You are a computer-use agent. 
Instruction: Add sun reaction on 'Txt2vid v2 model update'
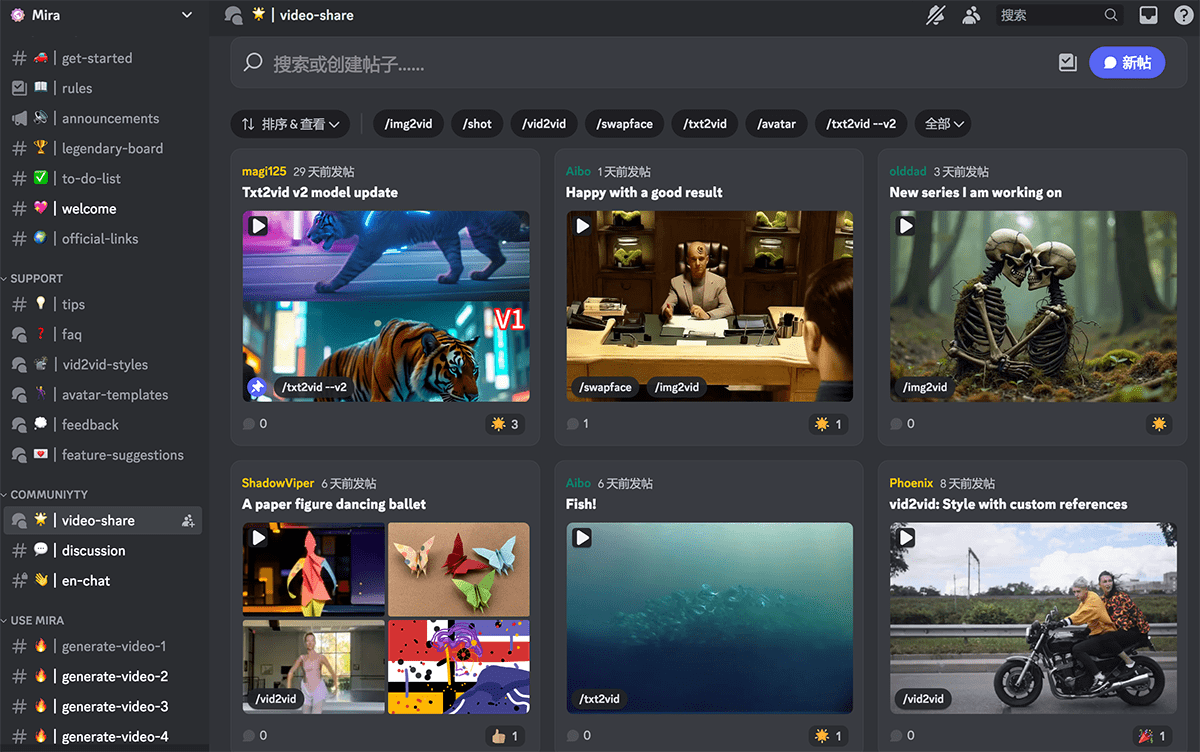pyautogui.click(x=505, y=424)
